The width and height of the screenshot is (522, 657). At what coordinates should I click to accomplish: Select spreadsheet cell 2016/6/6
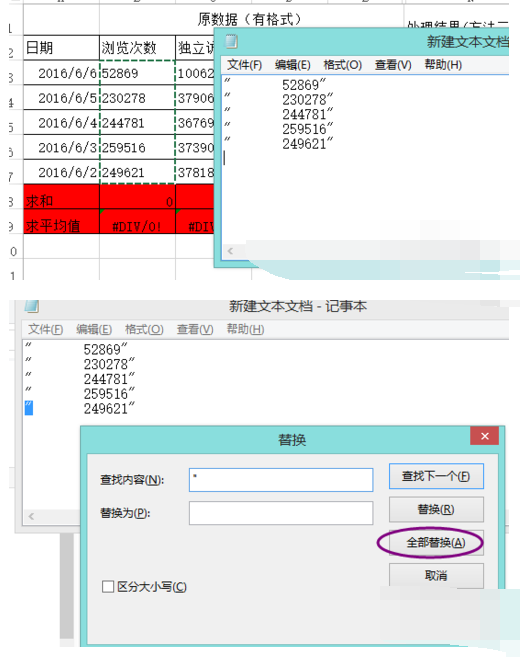click(x=62, y=73)
